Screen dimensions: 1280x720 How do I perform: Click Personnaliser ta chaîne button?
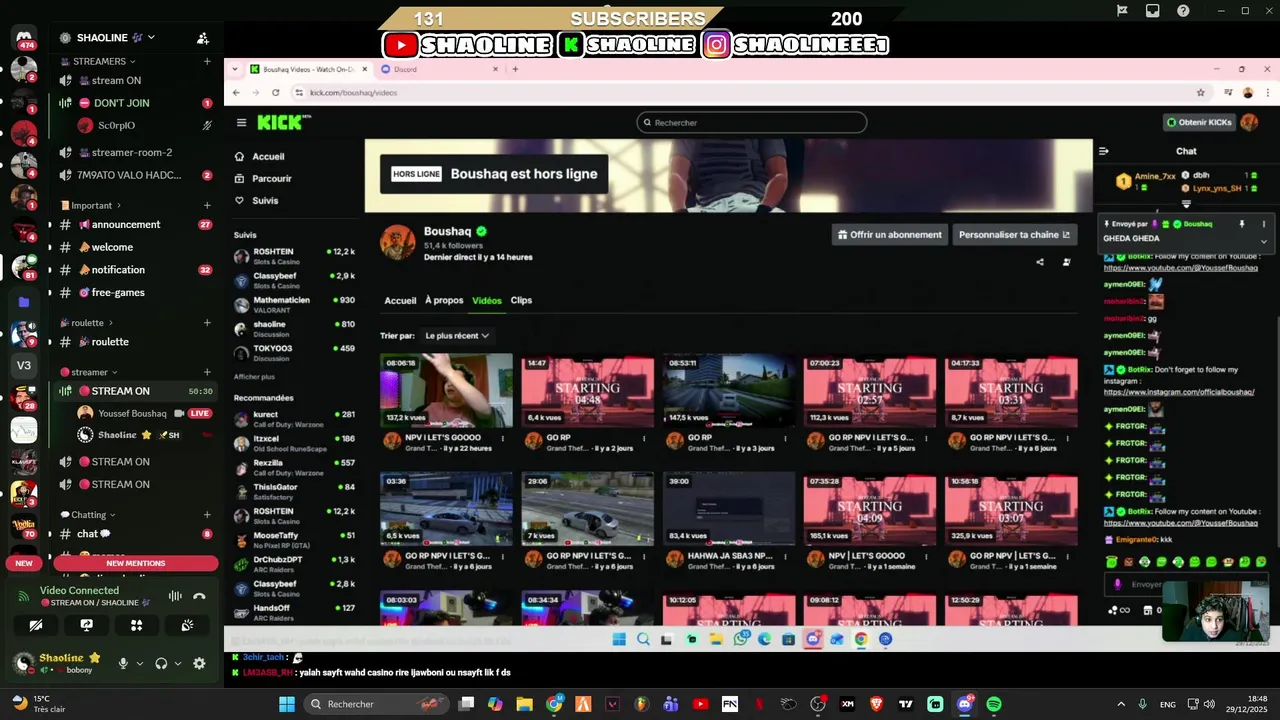pos(1014,235)
